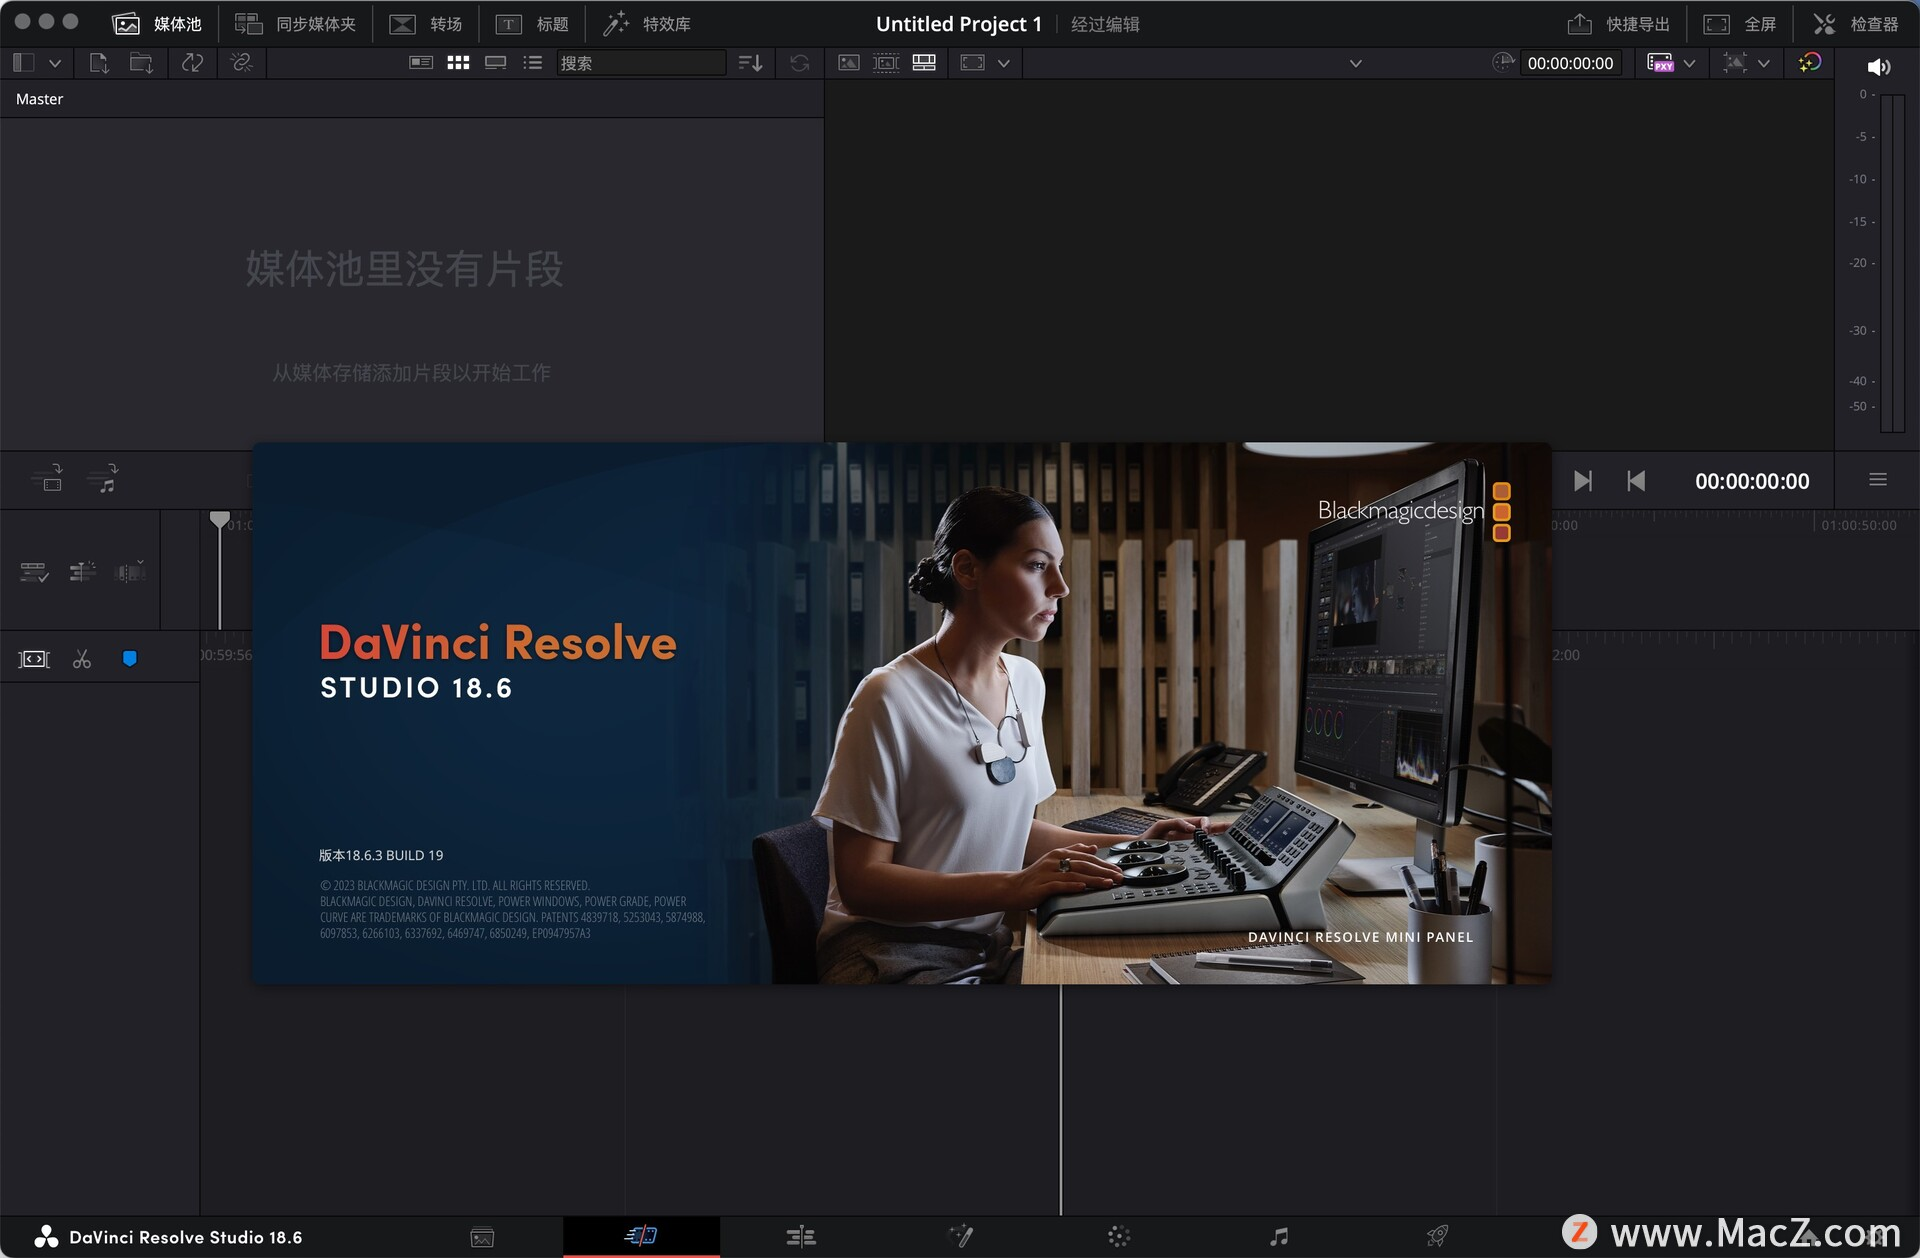This screenshot has width=1920, height=1258.
Task: Click the 全屏 (Full Screen) button
Action: tap(1740, 24)
